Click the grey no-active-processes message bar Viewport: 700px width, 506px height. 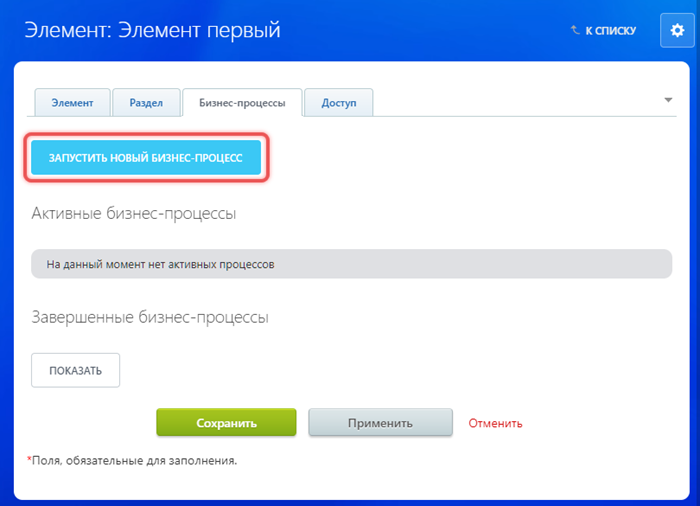click(x=351, y=265)
